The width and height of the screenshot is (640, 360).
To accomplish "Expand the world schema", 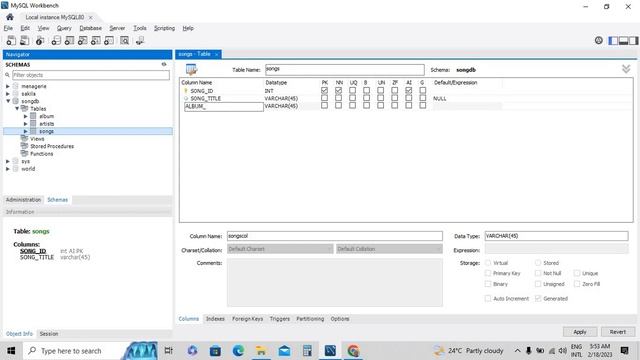I will pos(8,169).
